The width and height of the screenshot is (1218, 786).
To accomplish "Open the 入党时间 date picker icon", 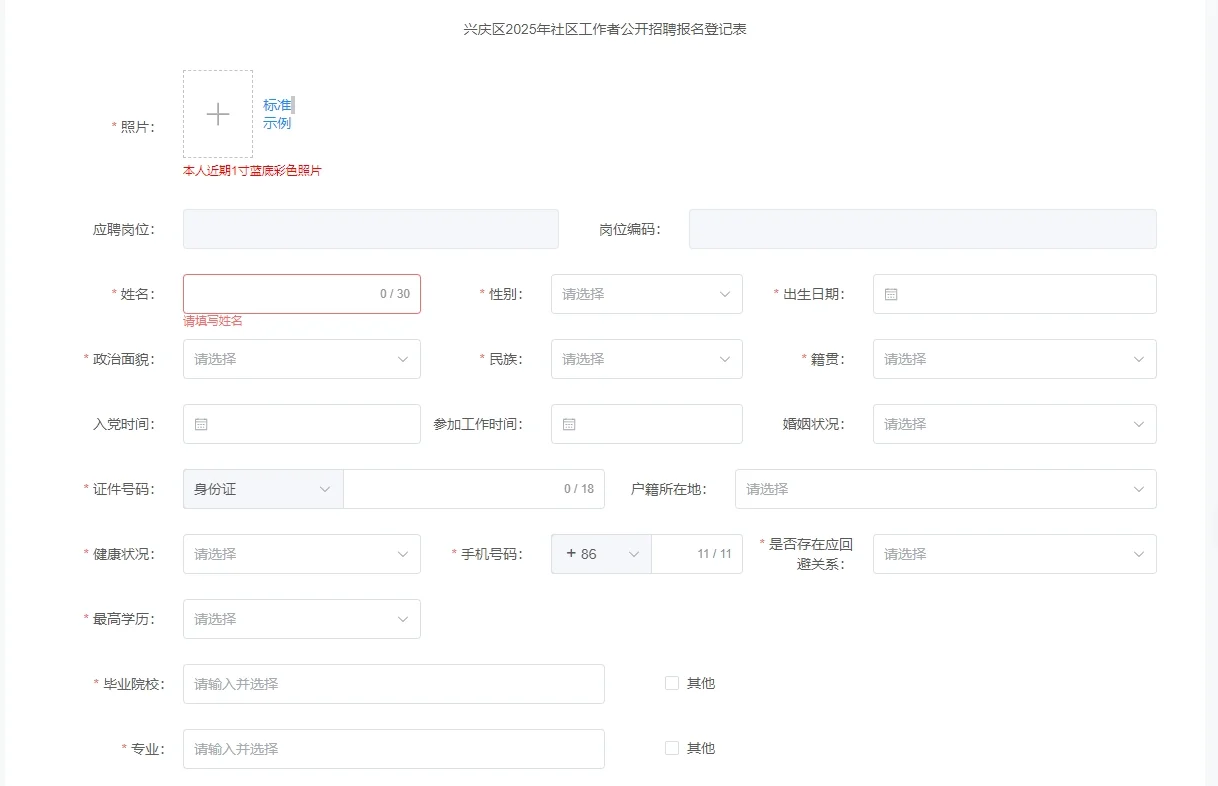I will point(200,424).
